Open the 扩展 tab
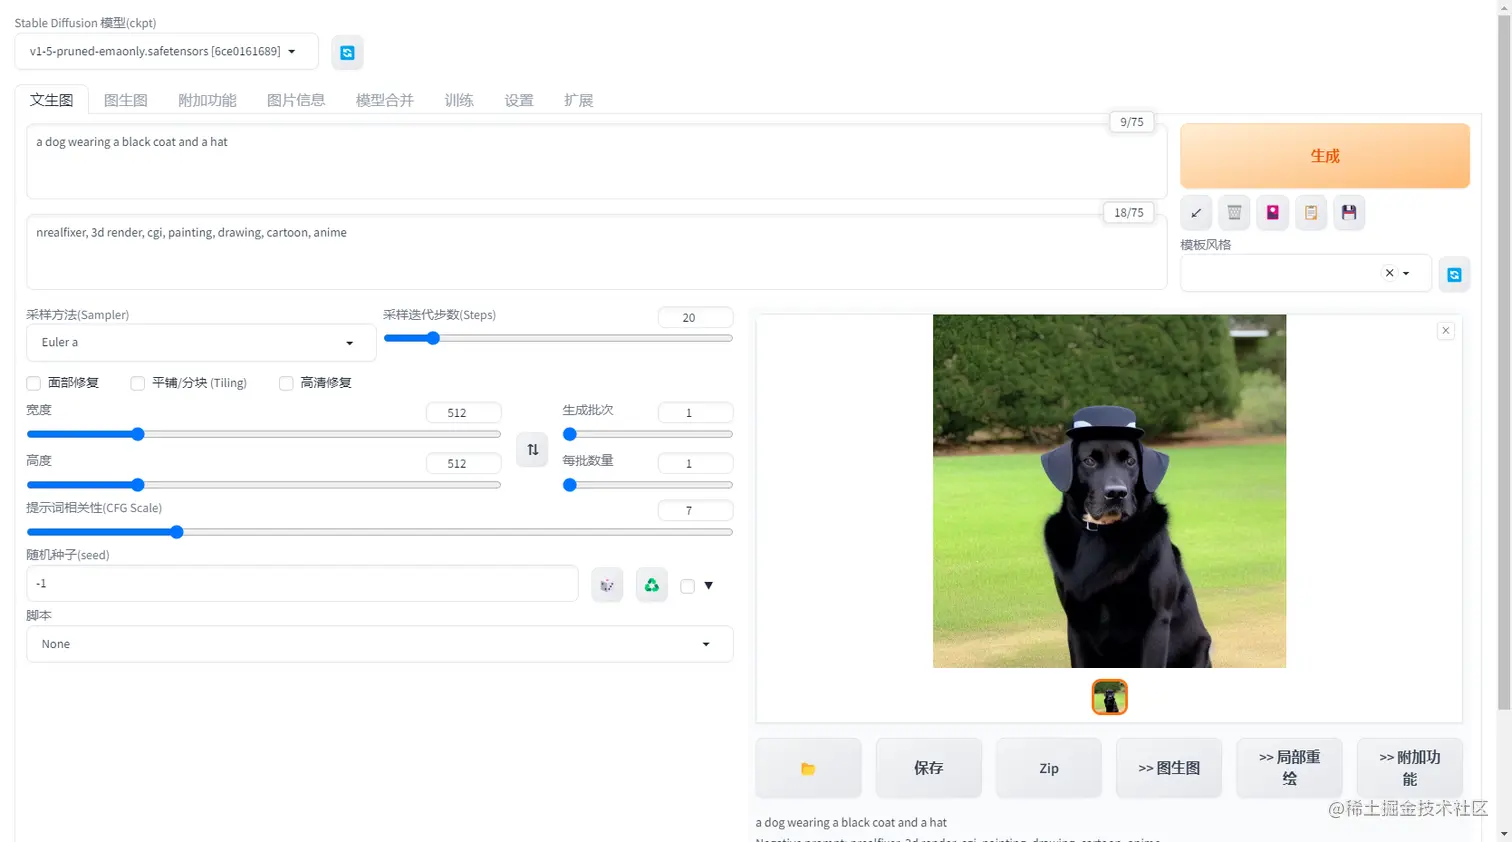 point(579,100)
